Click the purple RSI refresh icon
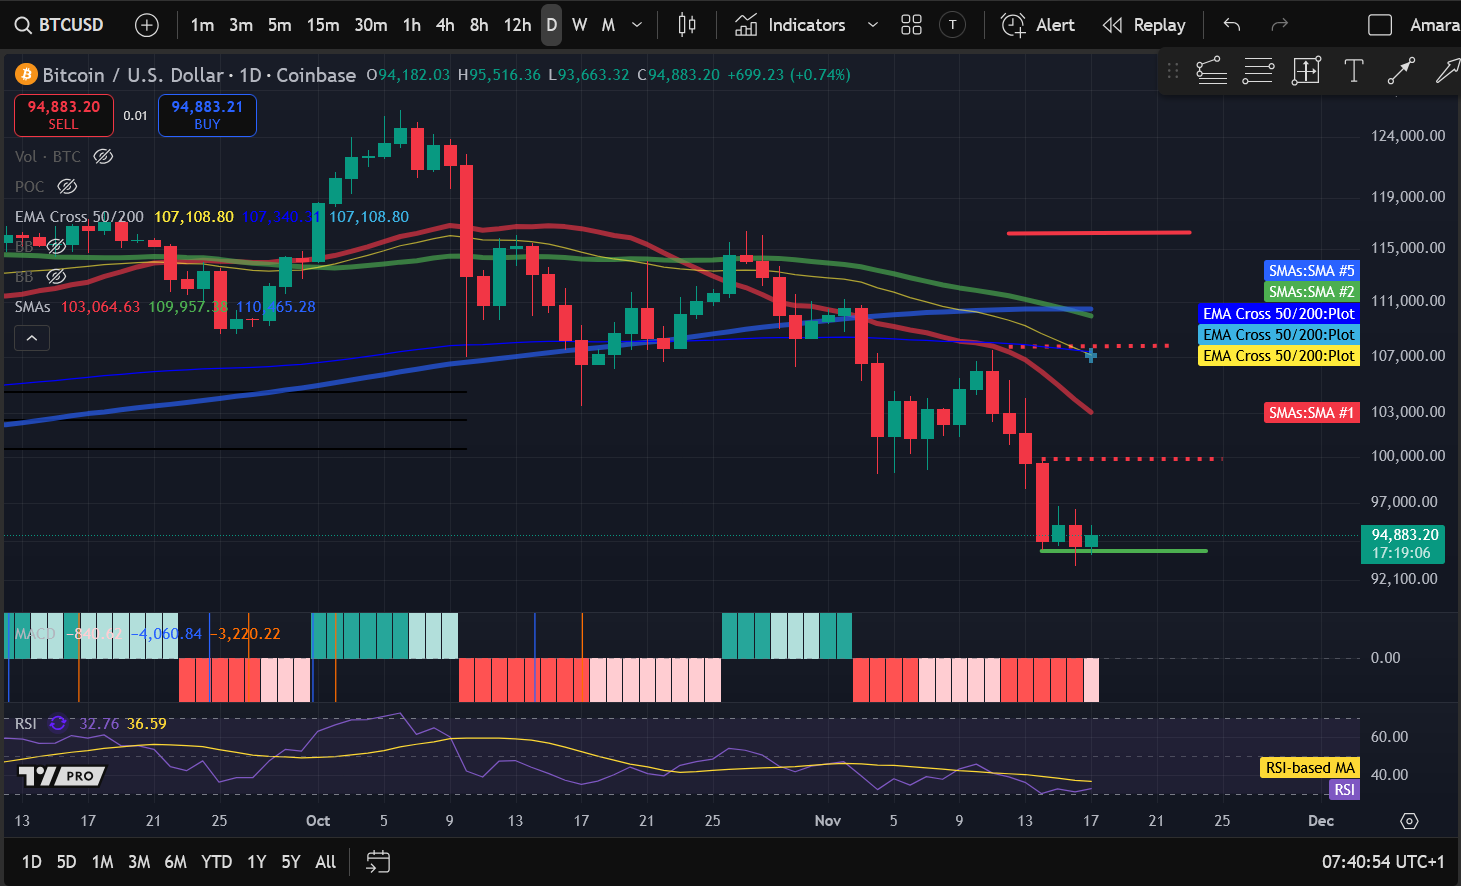 point(58,723)
